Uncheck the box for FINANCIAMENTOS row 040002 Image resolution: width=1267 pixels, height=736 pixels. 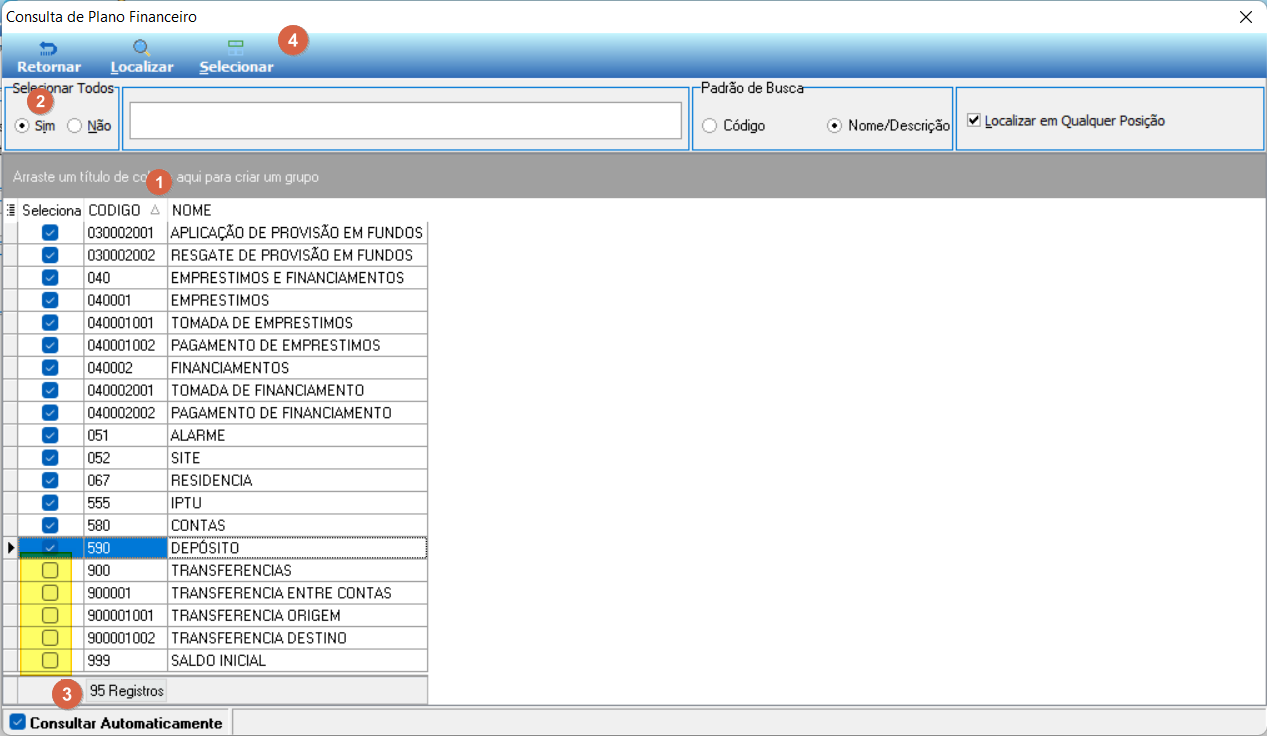(x=50, y=368)
